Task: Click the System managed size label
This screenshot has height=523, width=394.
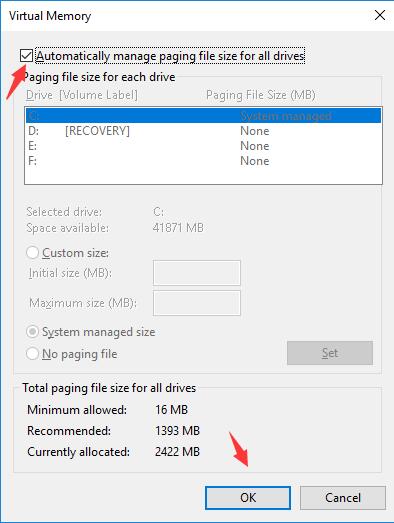Action: (x=98, y=332)
